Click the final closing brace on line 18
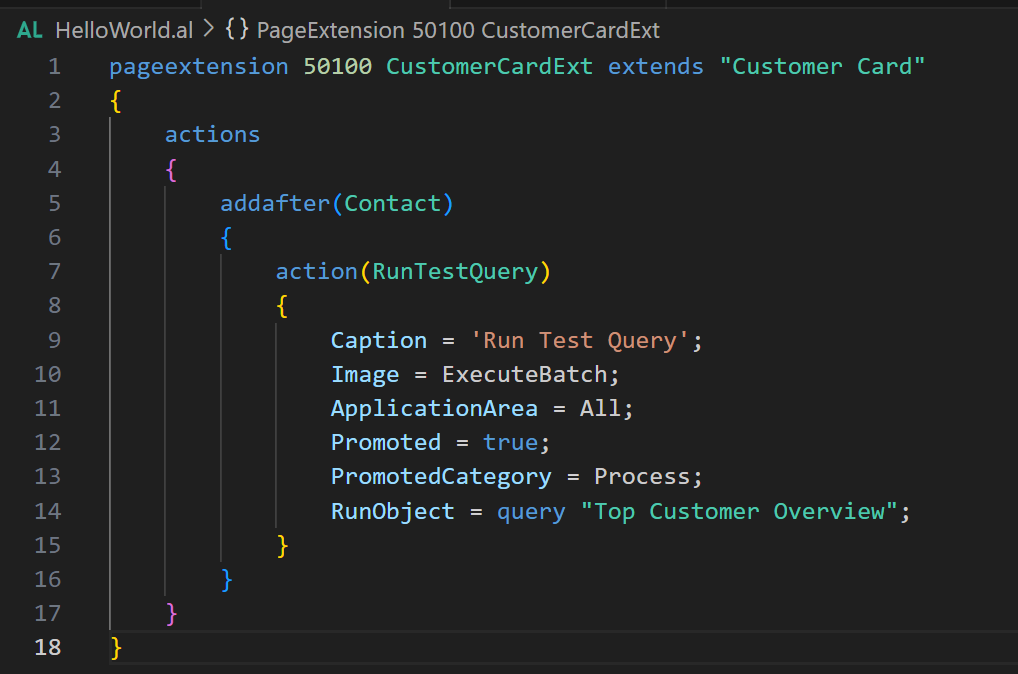This screenshot has width=1018, height=674. pyautogui.click(x=116, y=648)
